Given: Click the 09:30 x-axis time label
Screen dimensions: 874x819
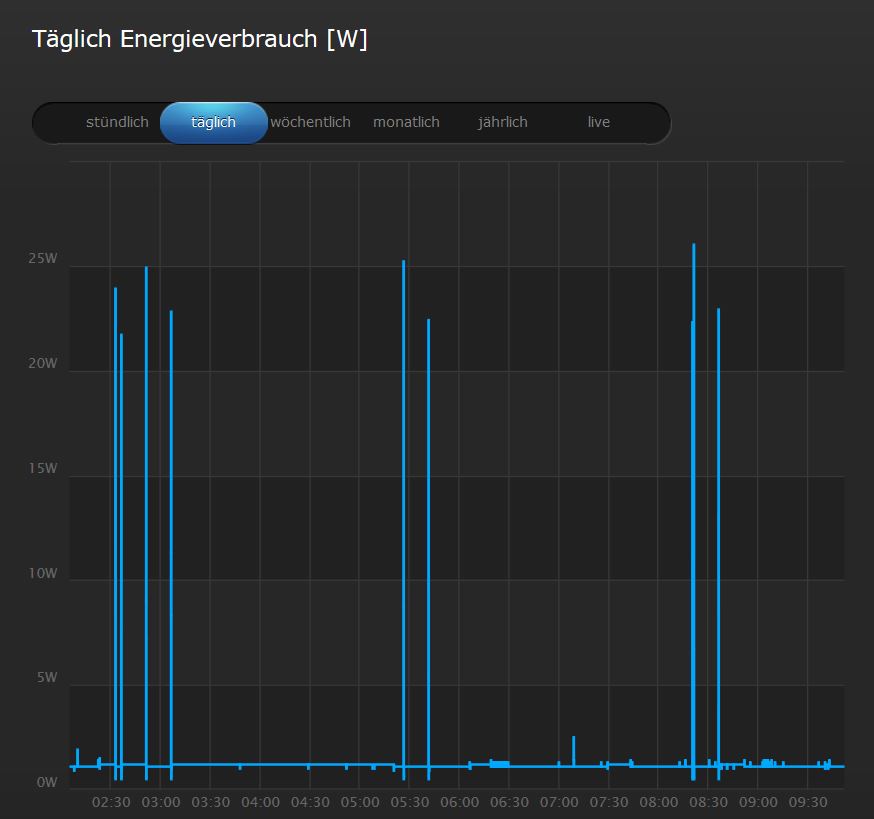Looking at the screenshot, I should (808, 802).
